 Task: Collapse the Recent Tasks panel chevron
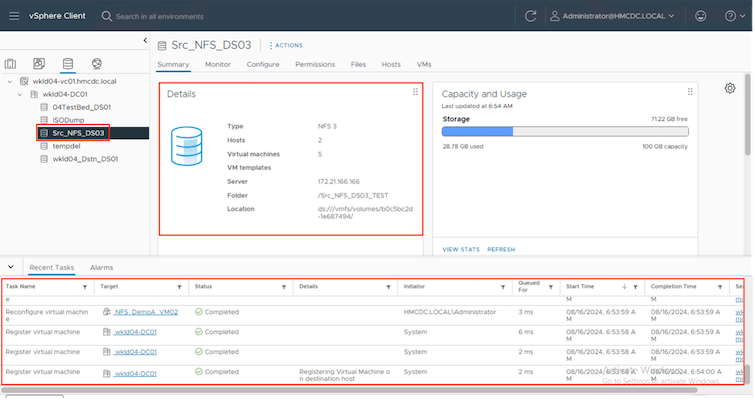click(11, 267)
